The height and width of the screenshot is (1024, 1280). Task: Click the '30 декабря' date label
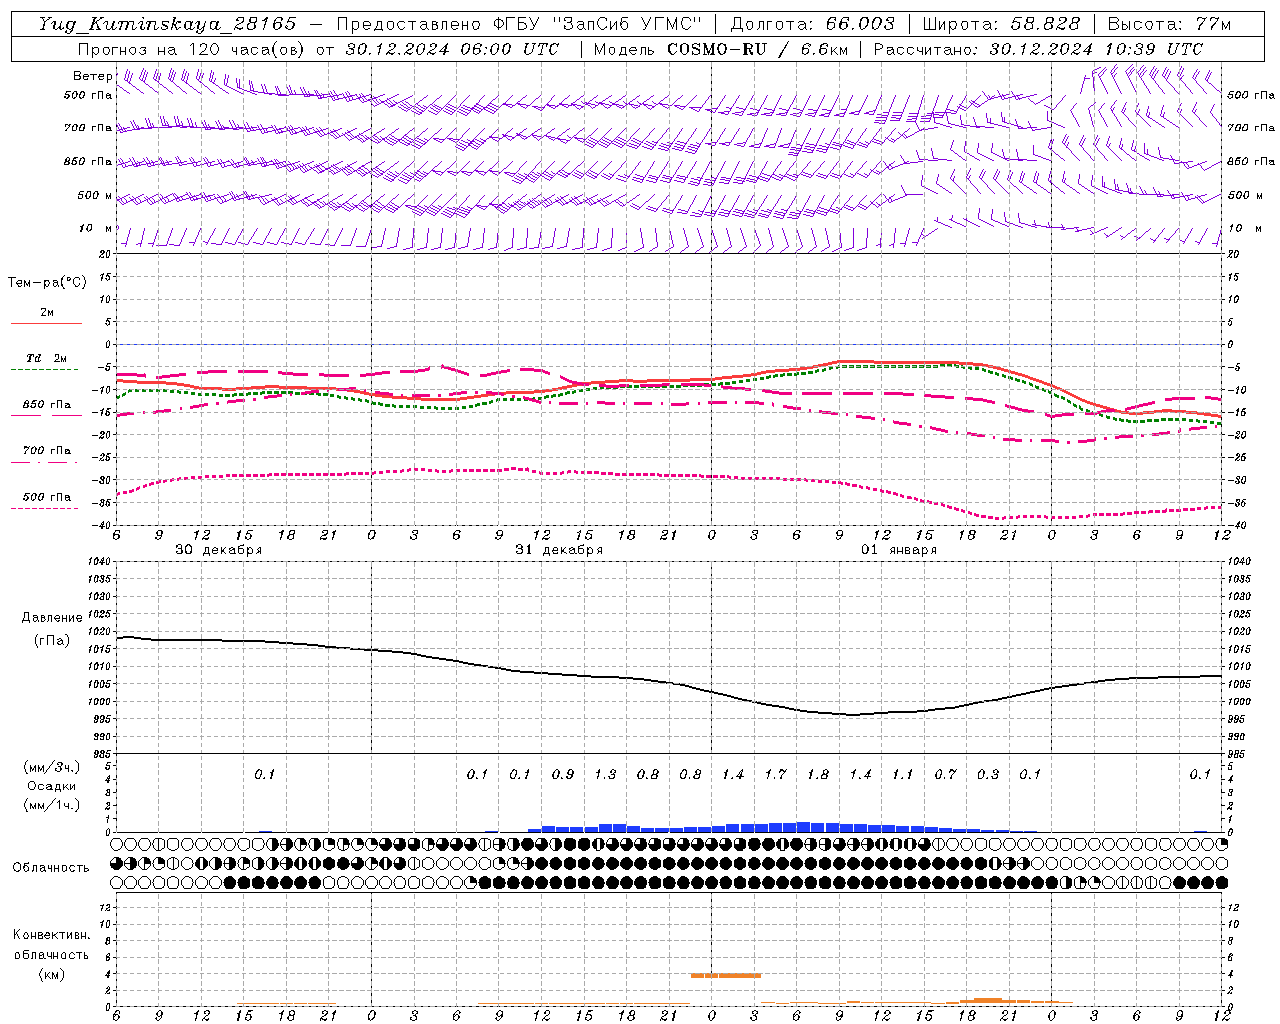pyautogui.click(x=219, y=550)
